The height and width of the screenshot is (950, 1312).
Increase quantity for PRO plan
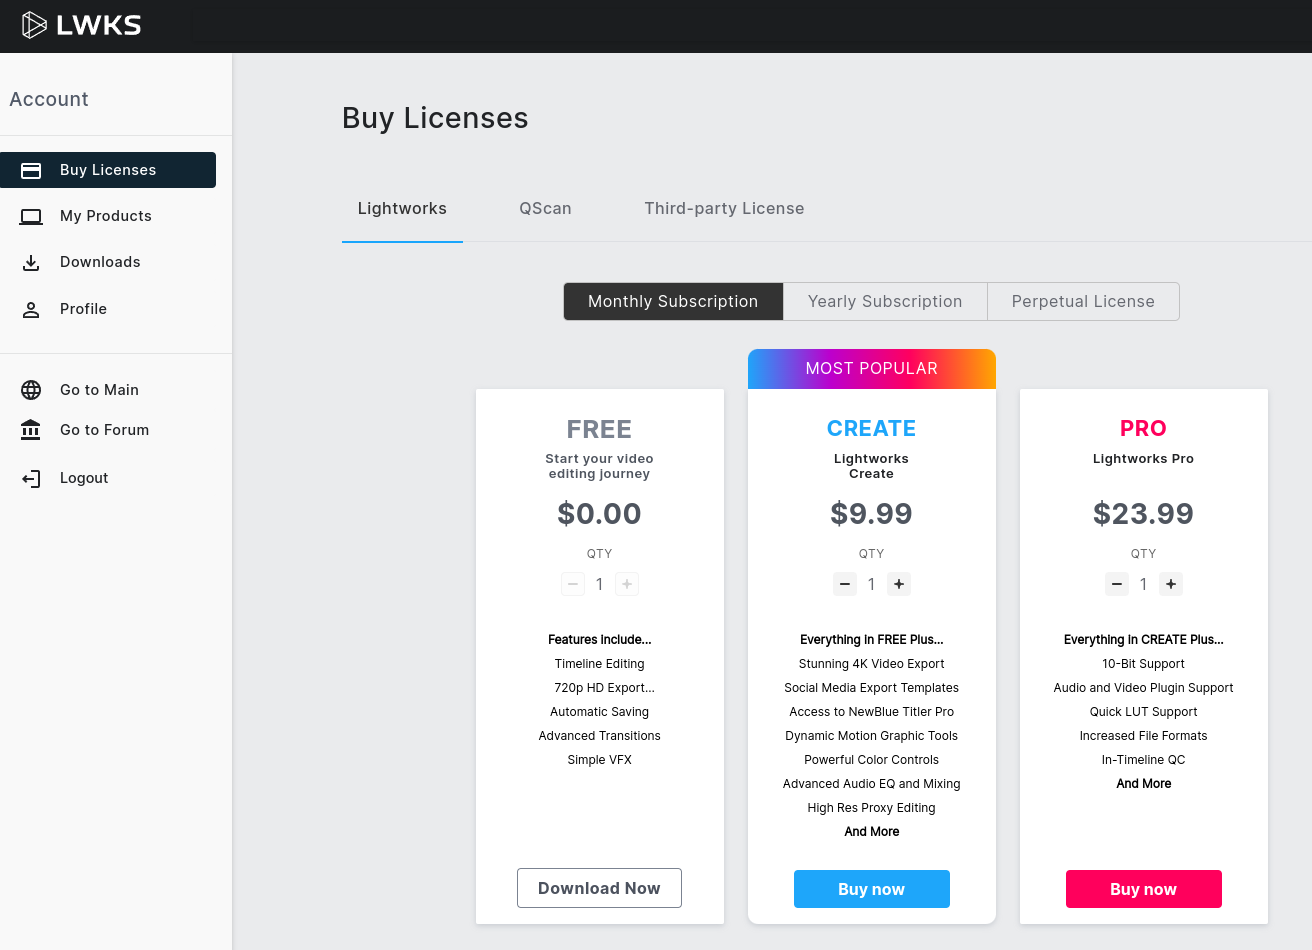(x=1170, y=584)
